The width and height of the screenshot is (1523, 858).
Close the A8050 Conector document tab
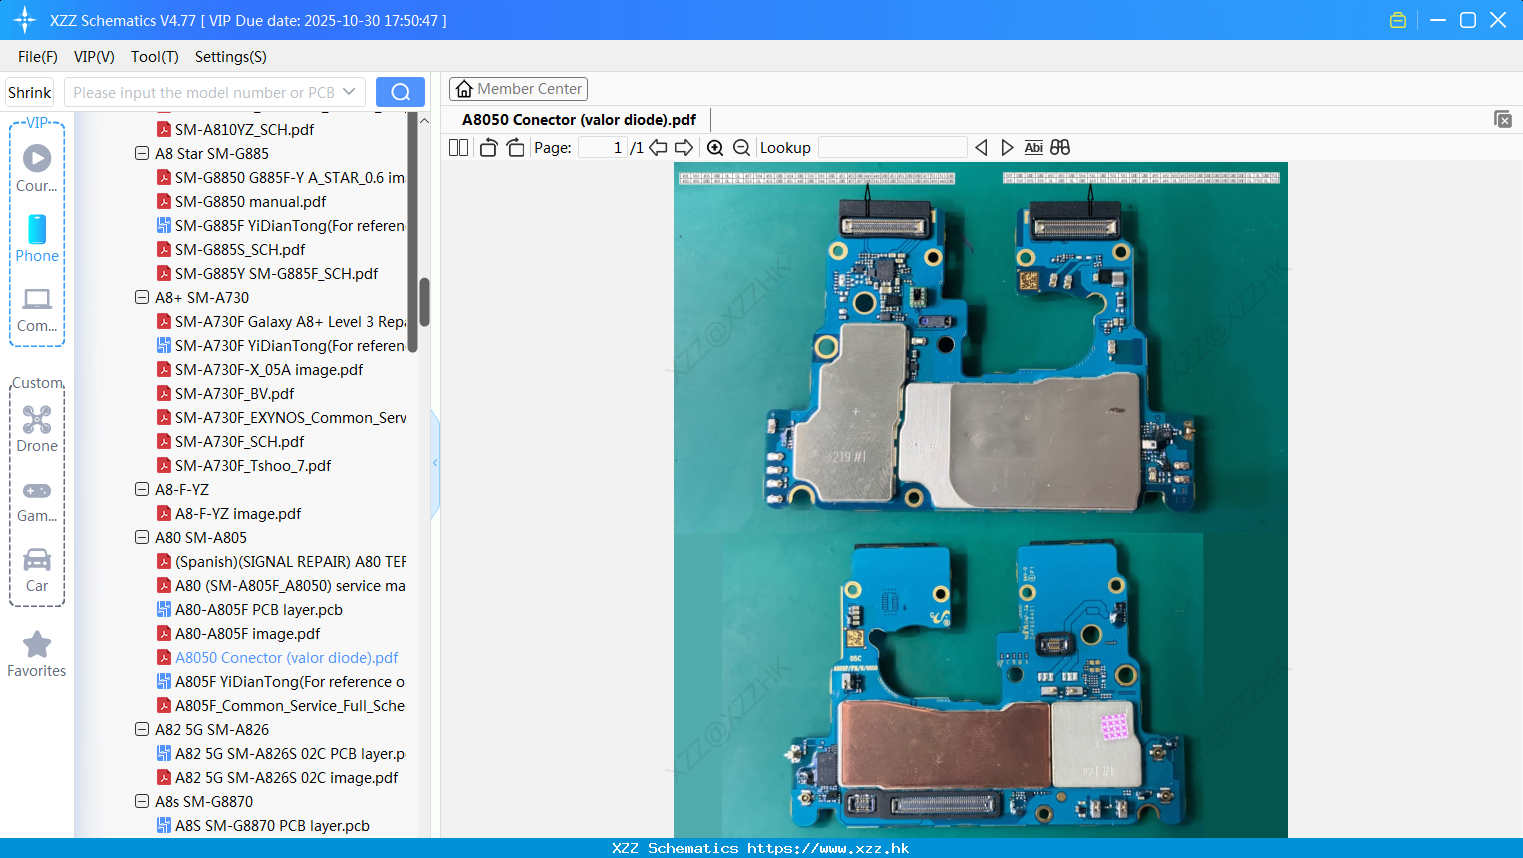tap(1503, 119)
